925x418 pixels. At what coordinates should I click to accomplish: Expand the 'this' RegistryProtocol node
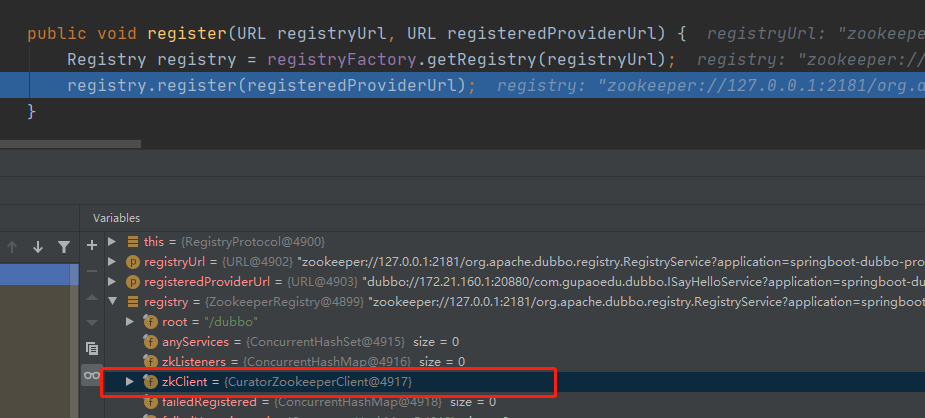[x=112, y=242]
